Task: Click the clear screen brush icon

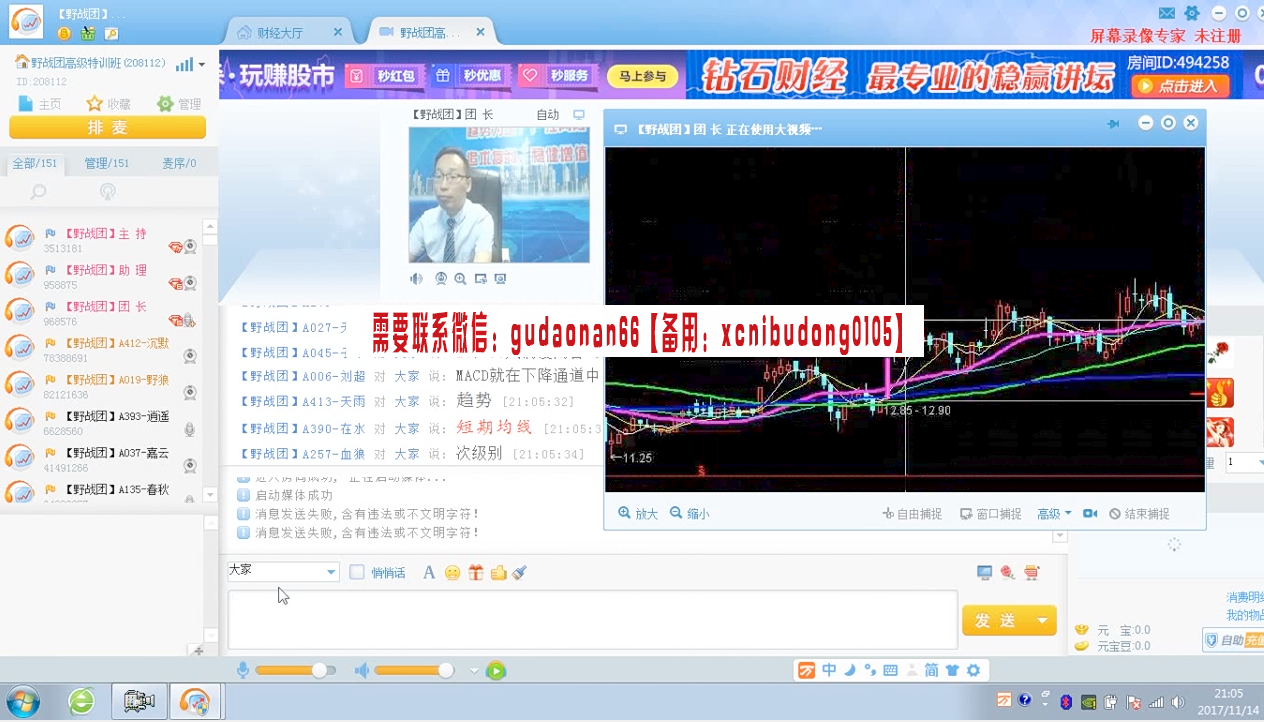Action: (x=519, y=573)
